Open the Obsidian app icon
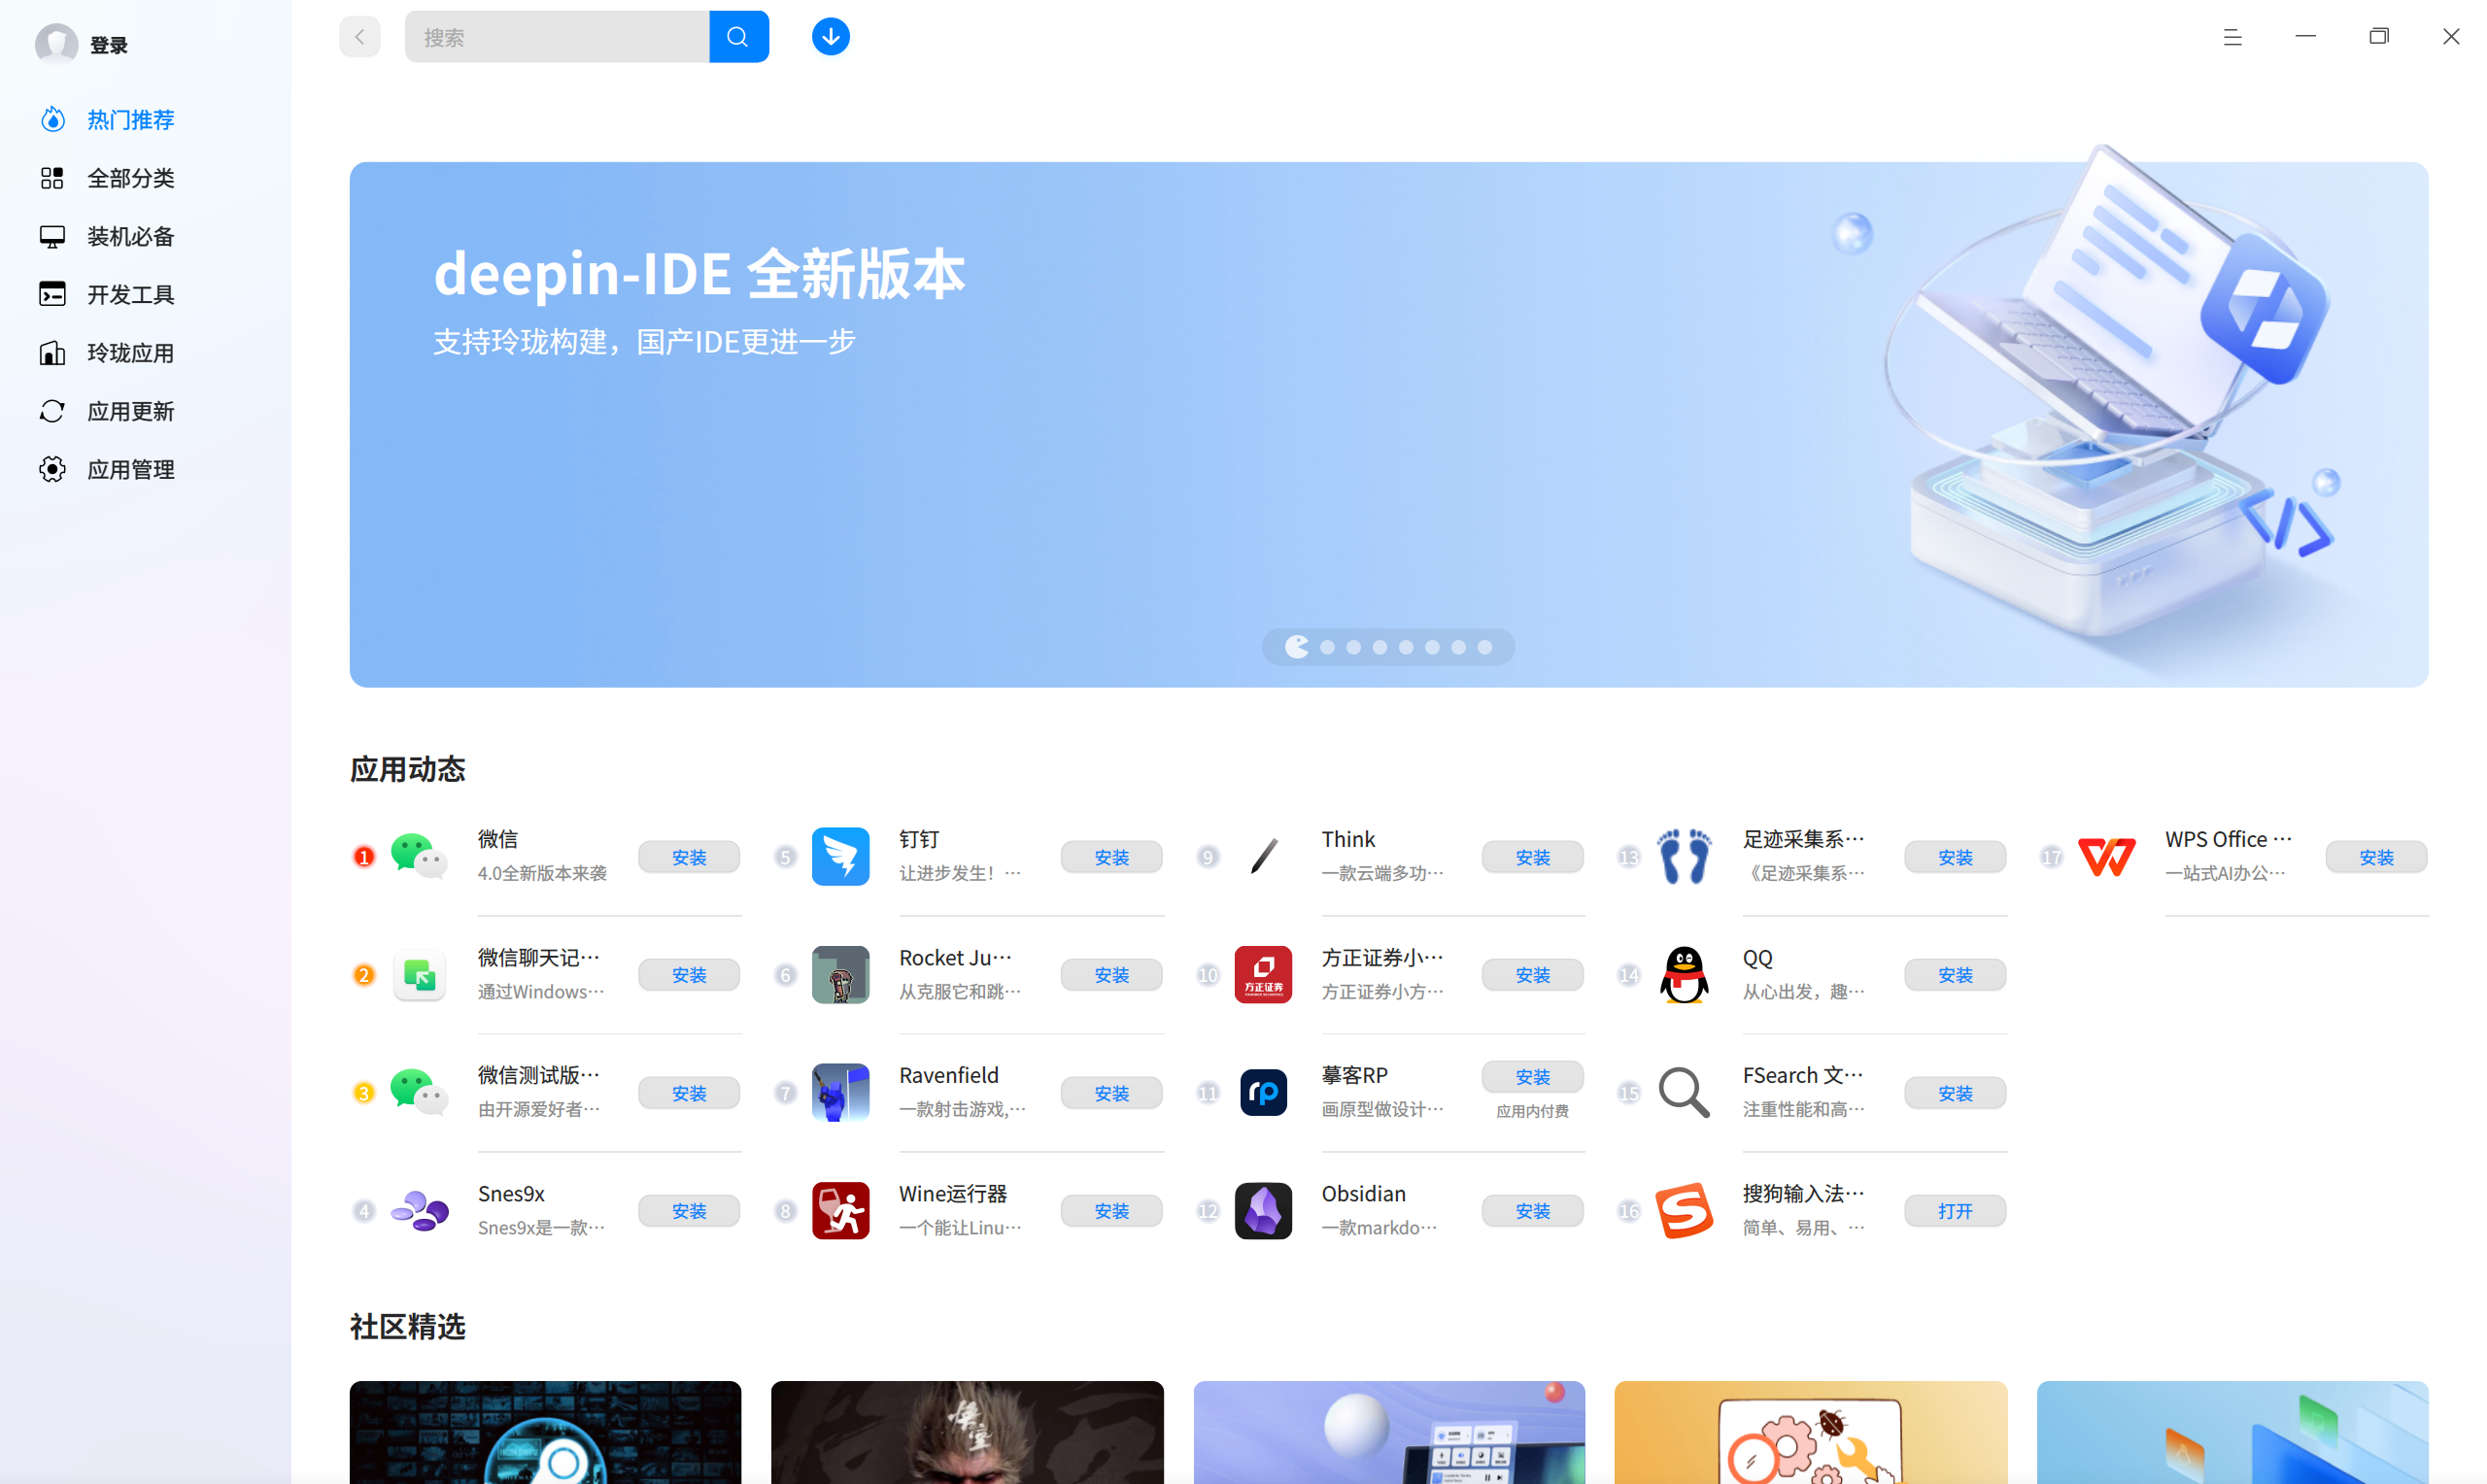Image resolution: width=2487 pixels, height=1484 pixels. coord(1263,1211)
